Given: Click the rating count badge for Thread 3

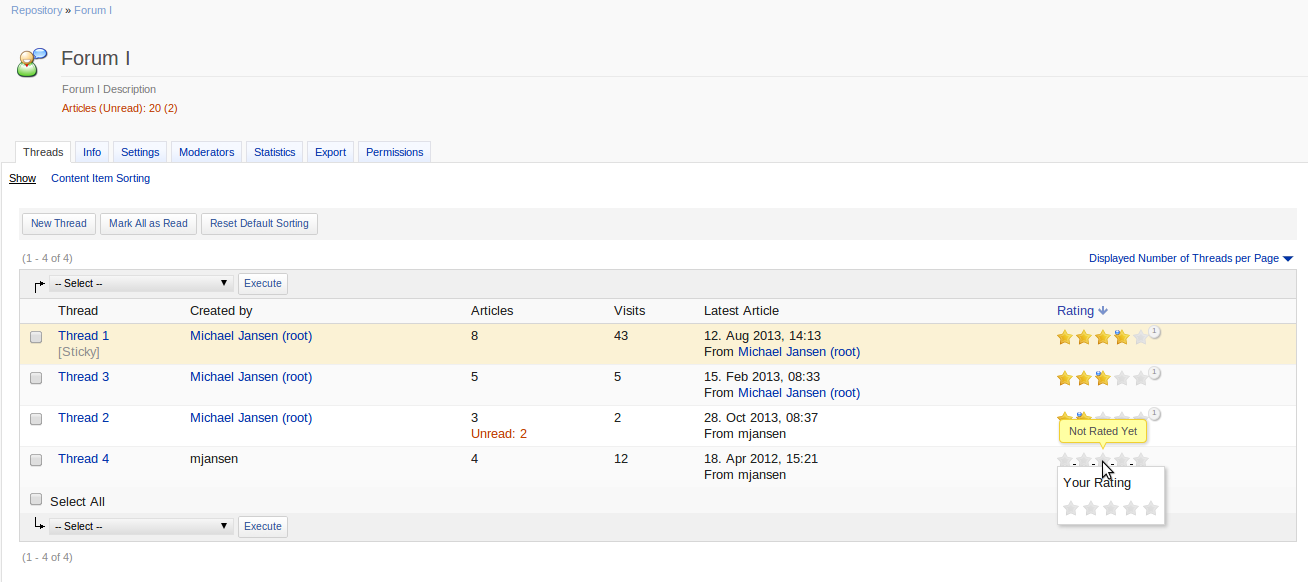Looking at the screenshot, I should pos(1154,372).
